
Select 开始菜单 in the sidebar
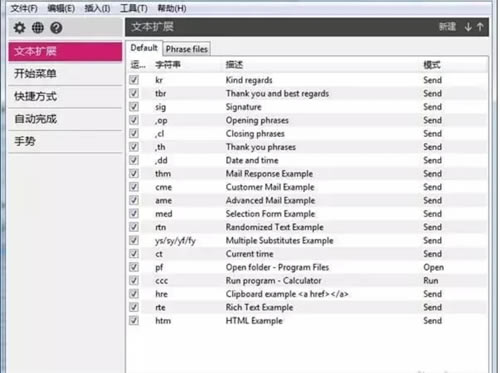pos(65,74)
